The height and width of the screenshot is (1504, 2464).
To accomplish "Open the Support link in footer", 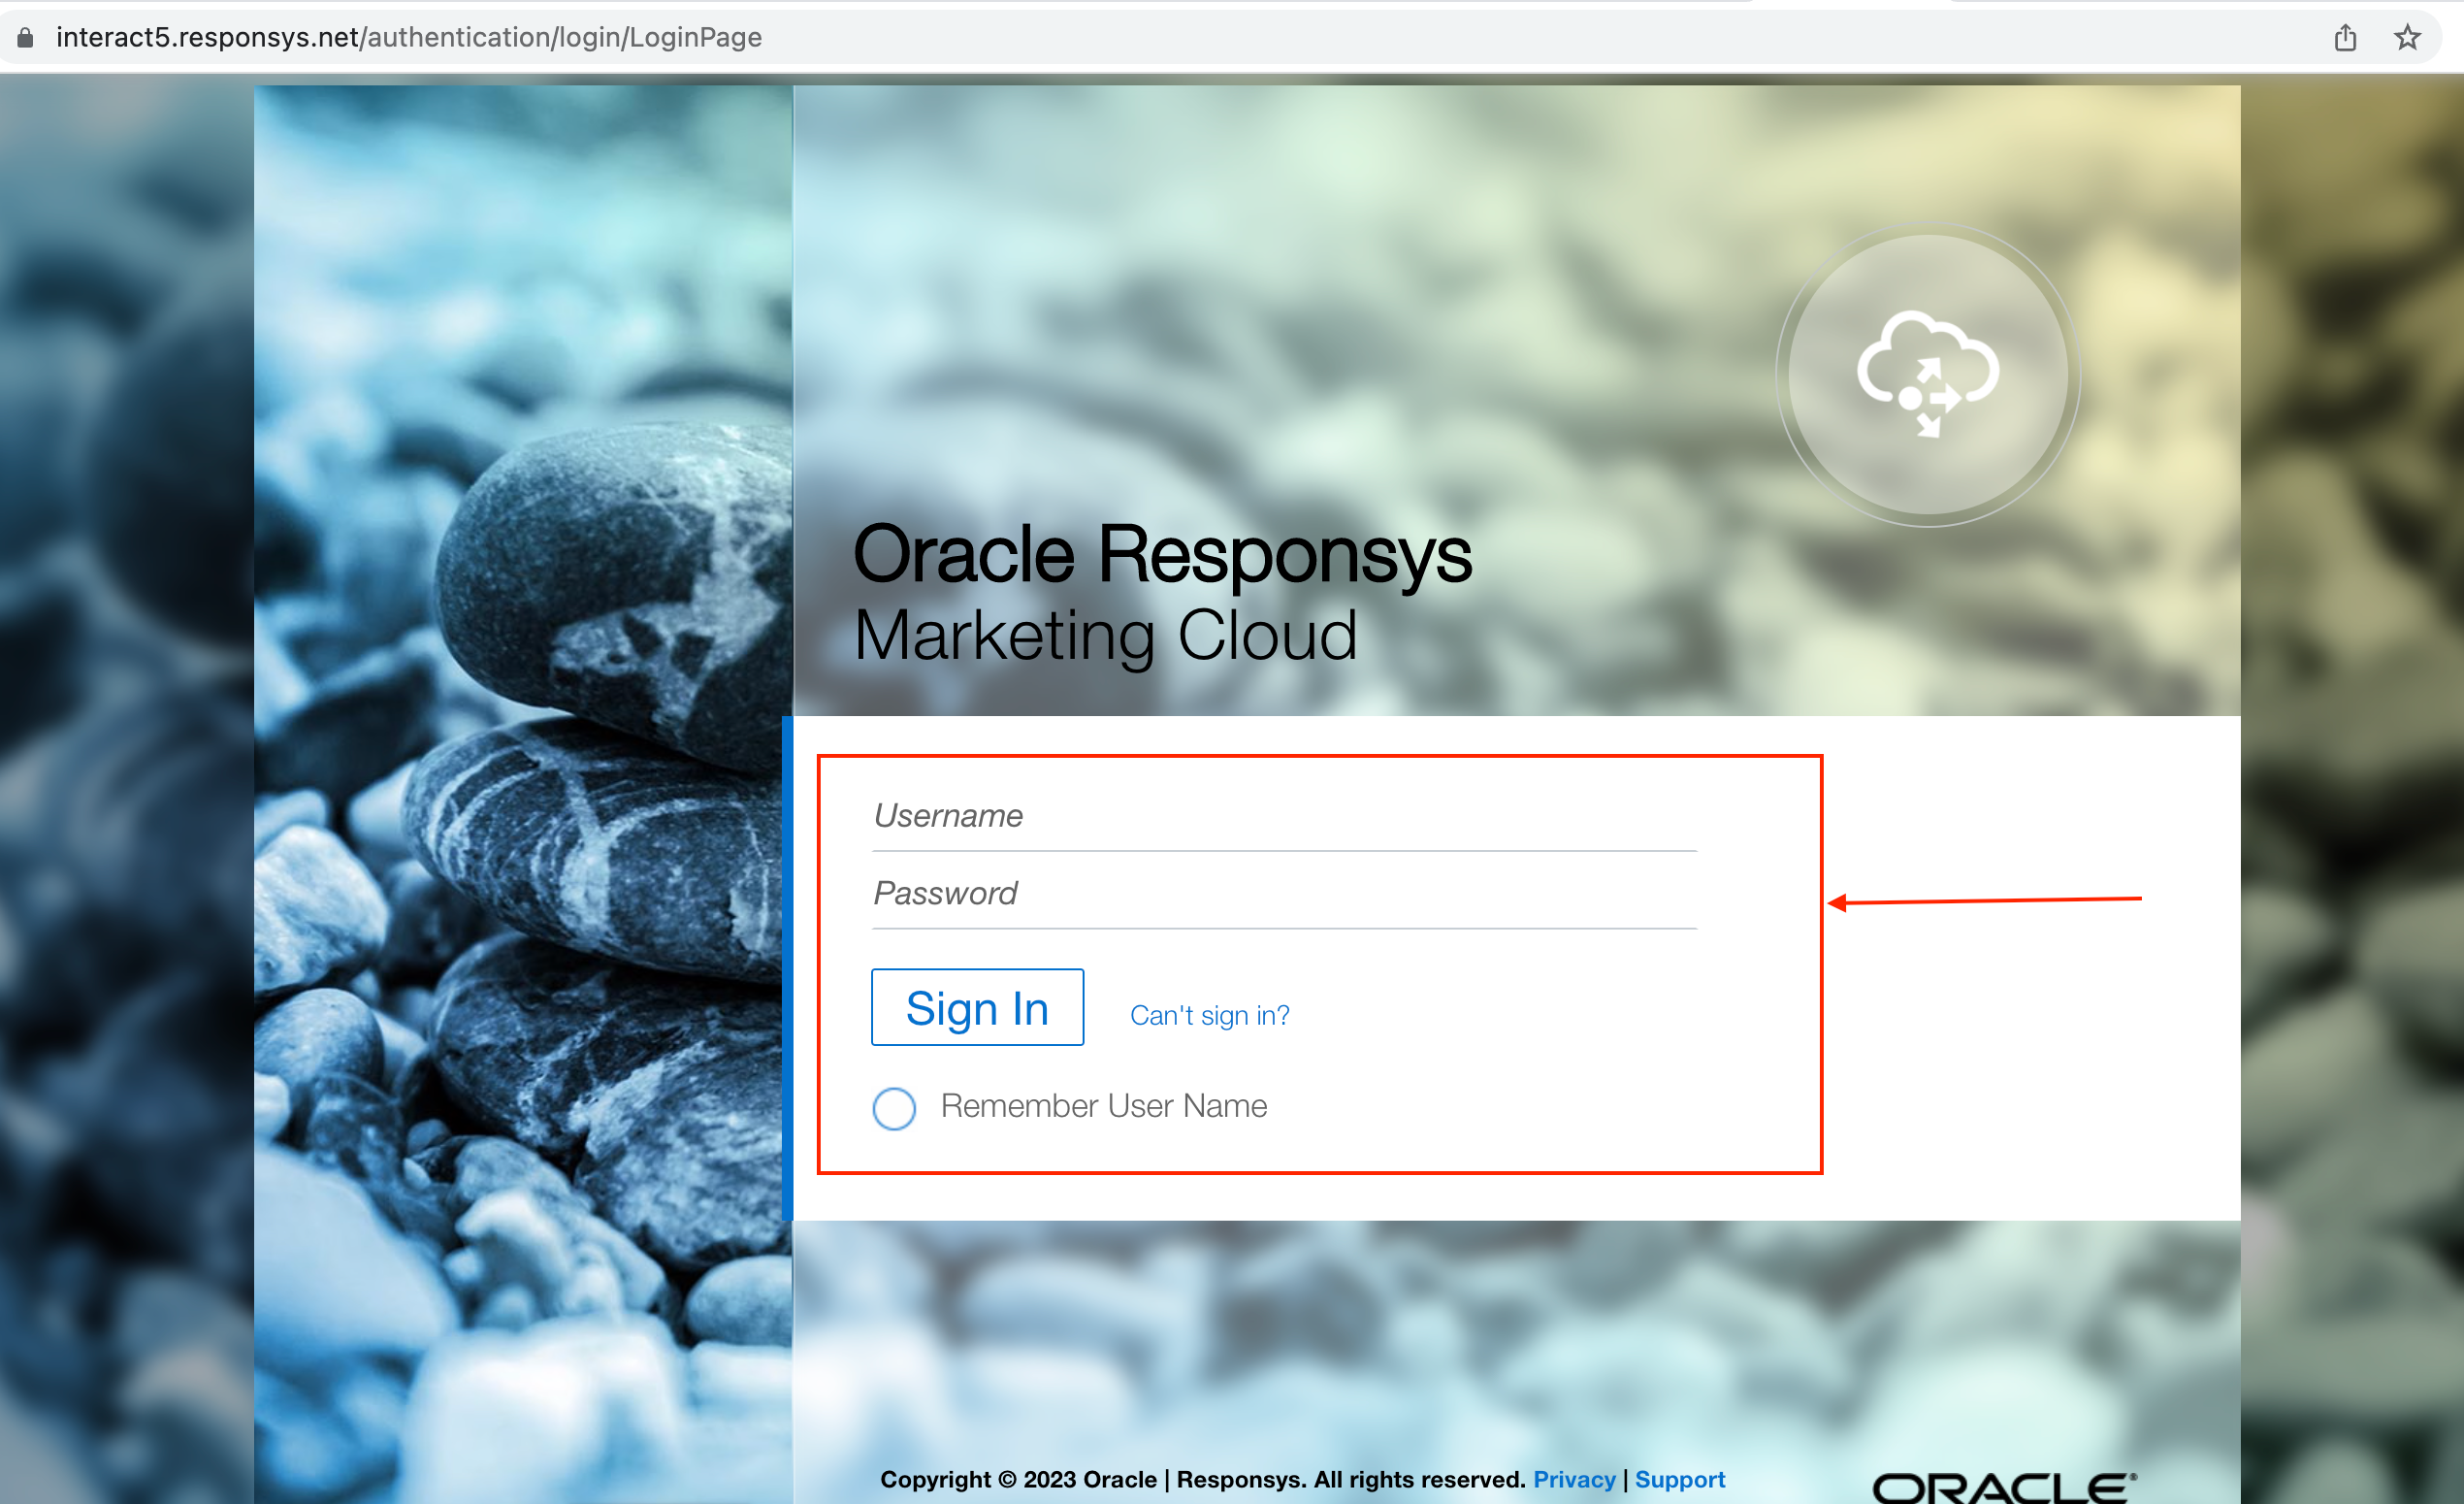I will (1679, 1479).
